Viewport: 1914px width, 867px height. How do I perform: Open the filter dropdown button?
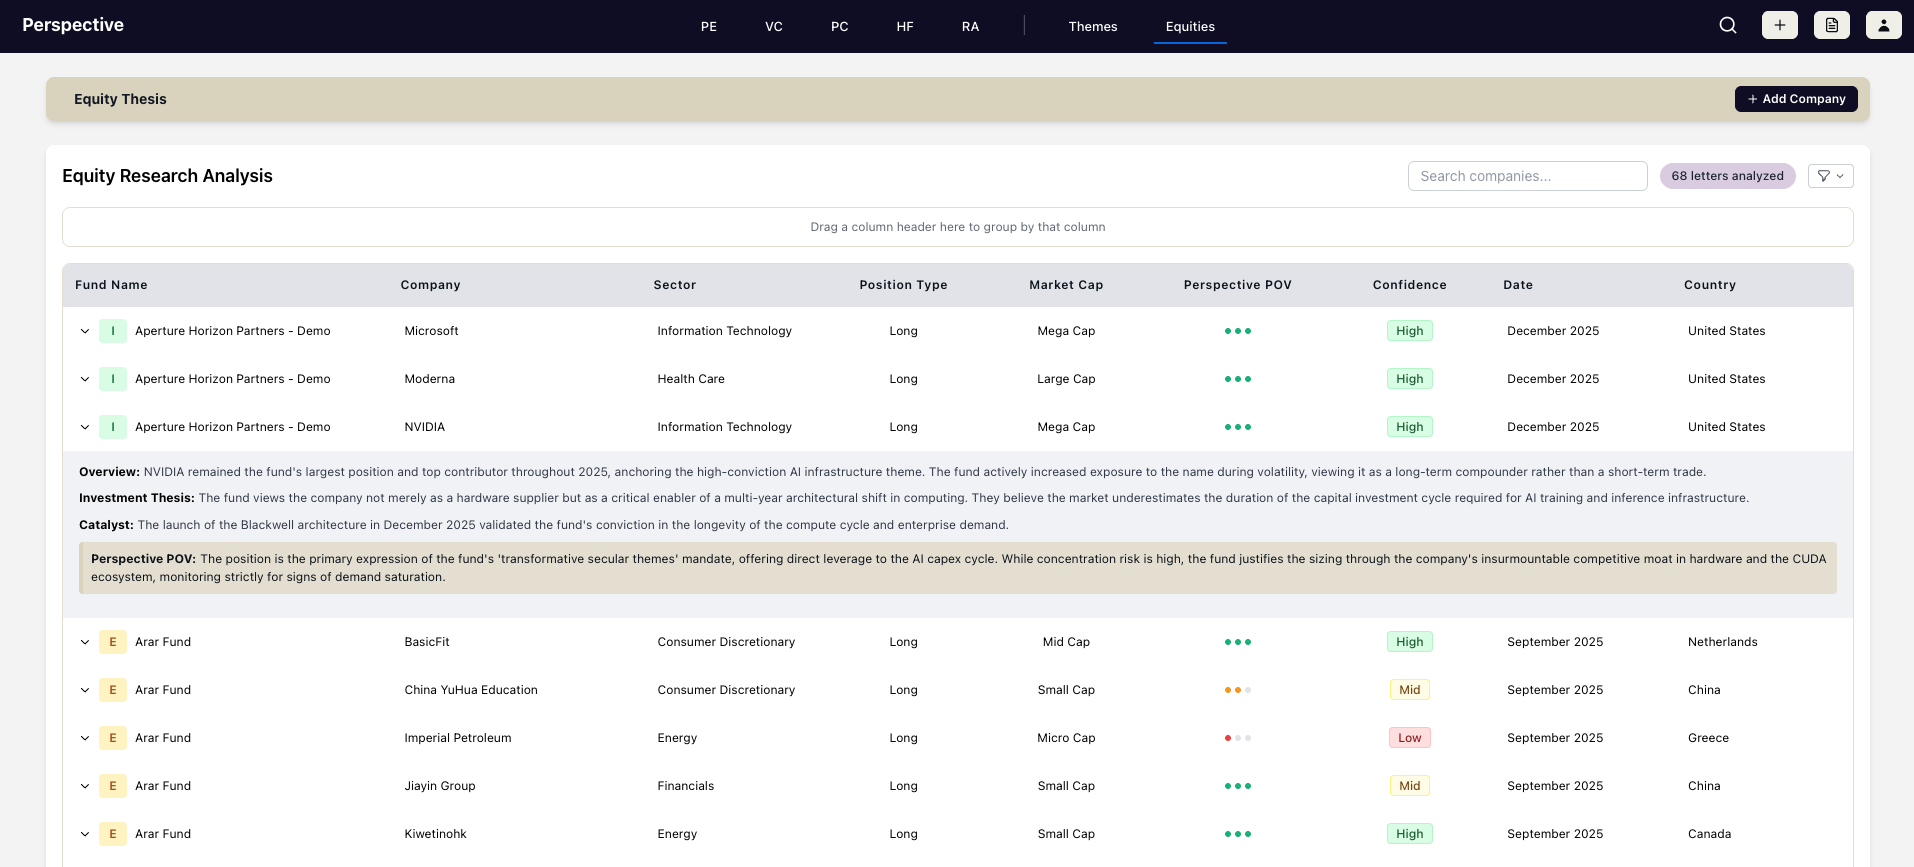tap(1830, 176)
